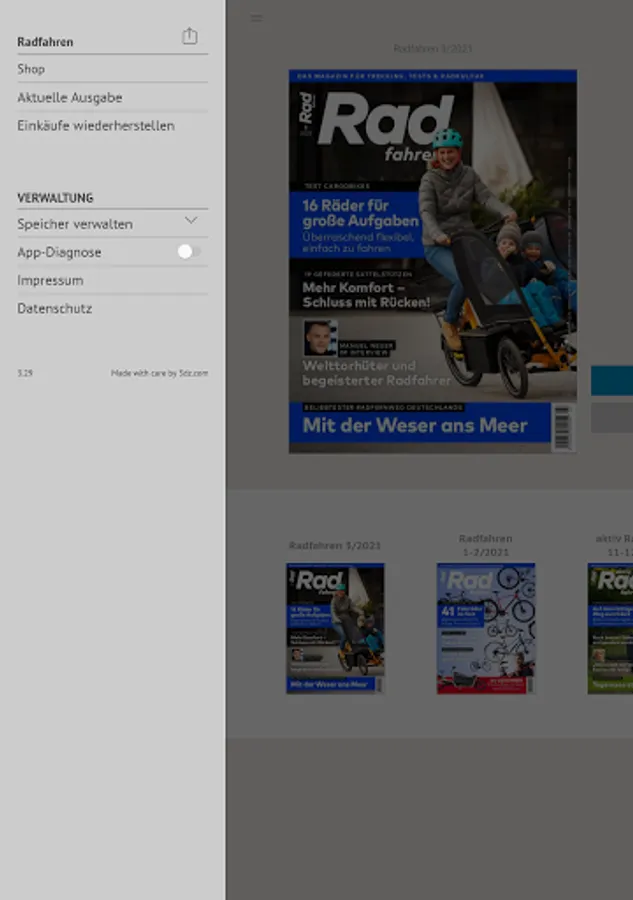
Task: Select Einkäufe wiederherstellen
Action: point(112,125)
